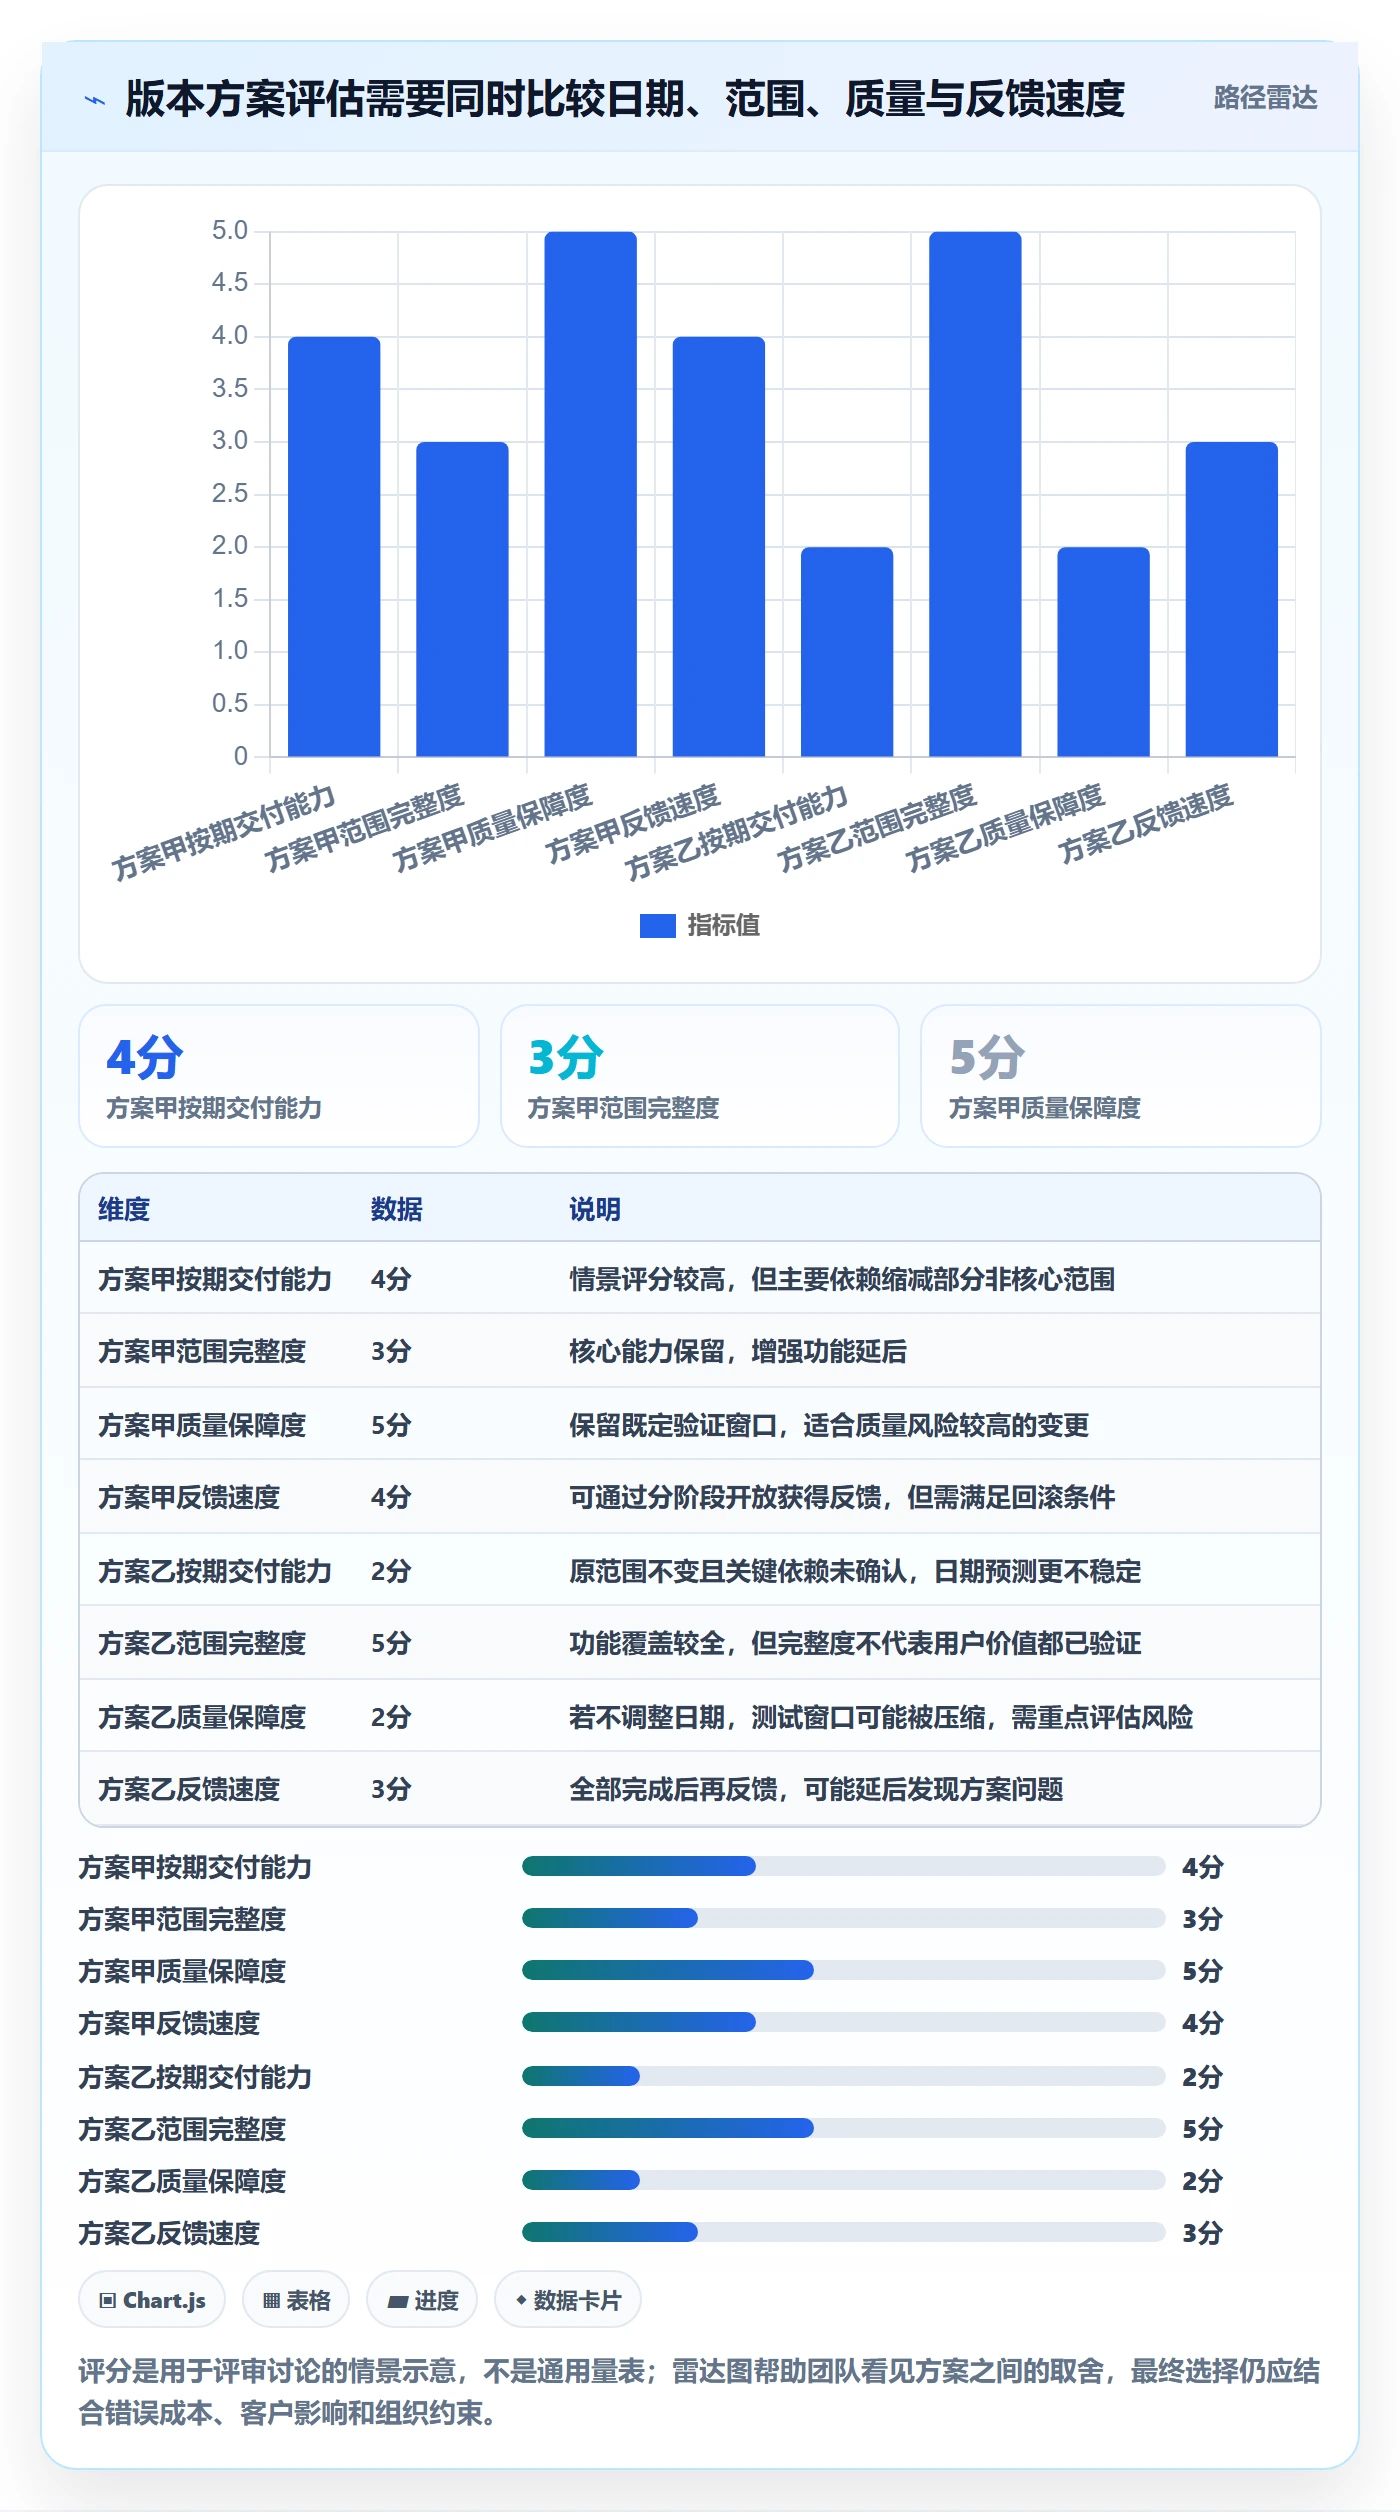
Task: Click the 方案甲按期交付能力 progress bar
Action: [x=844, y=1866]
